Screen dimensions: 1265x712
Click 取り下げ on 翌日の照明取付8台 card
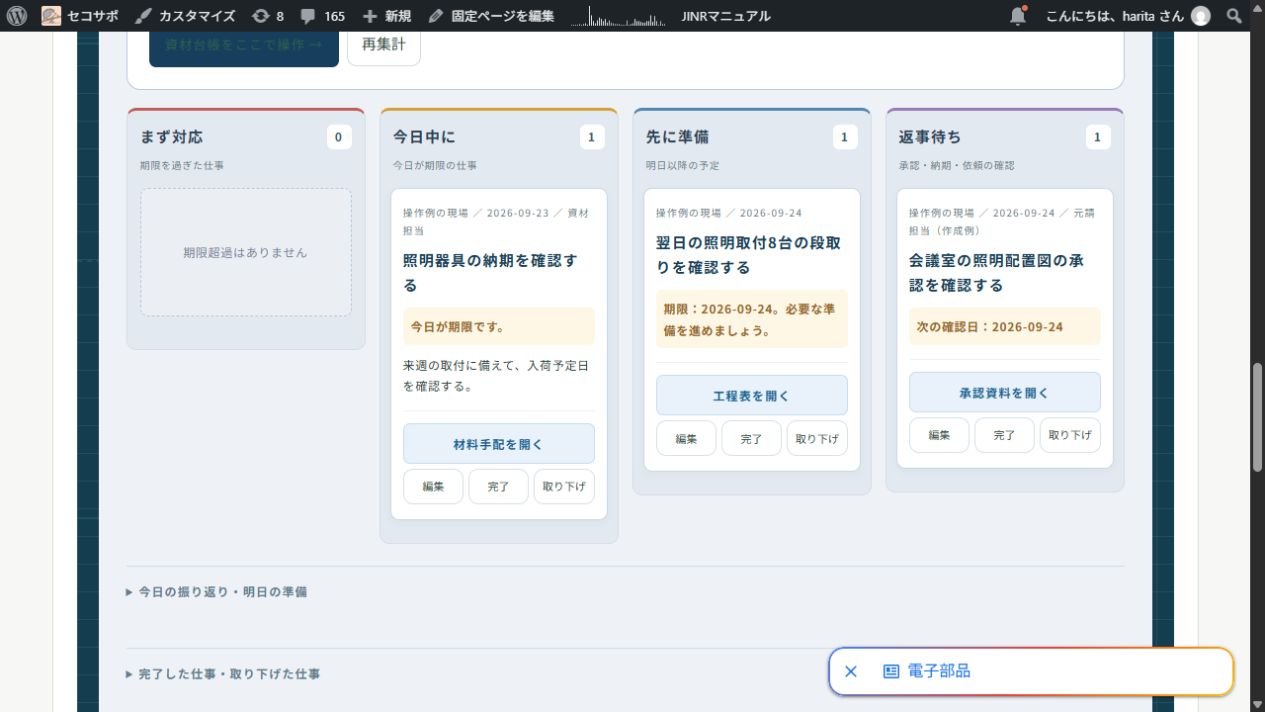tap(817, 438)
